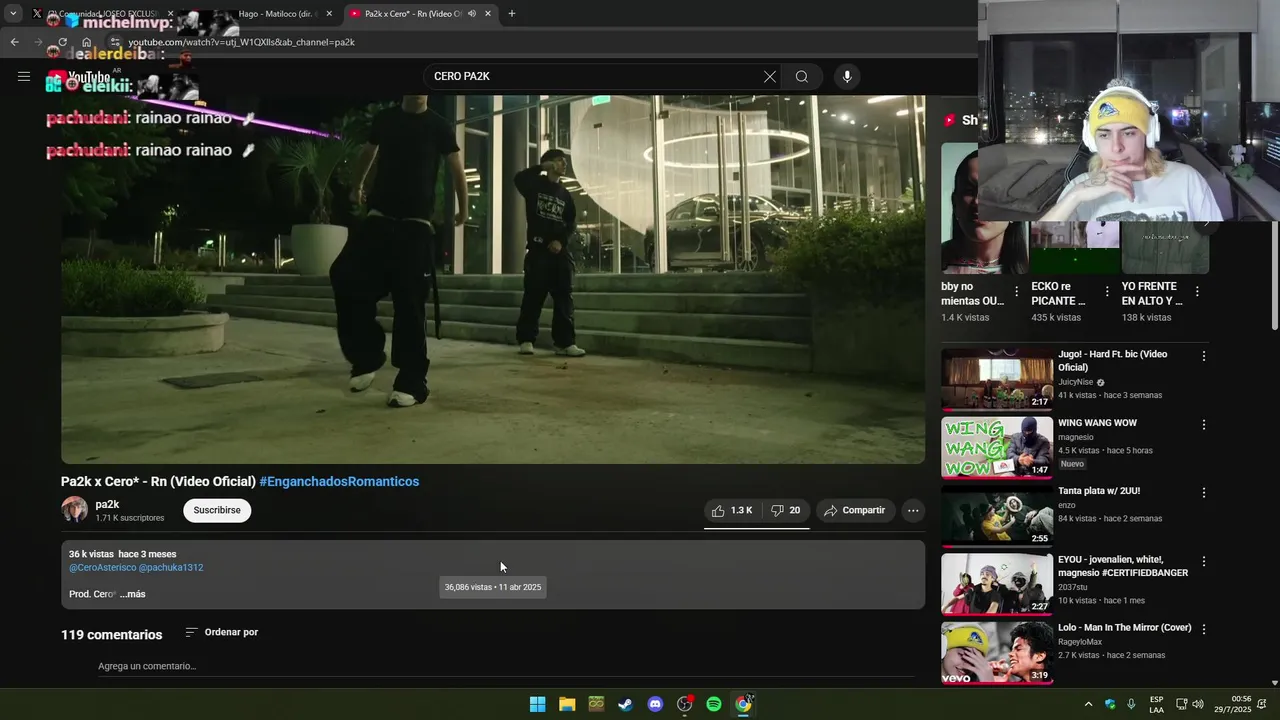
Task: Open @CeroAsterisco channel mention
Action: click(102, 567)
